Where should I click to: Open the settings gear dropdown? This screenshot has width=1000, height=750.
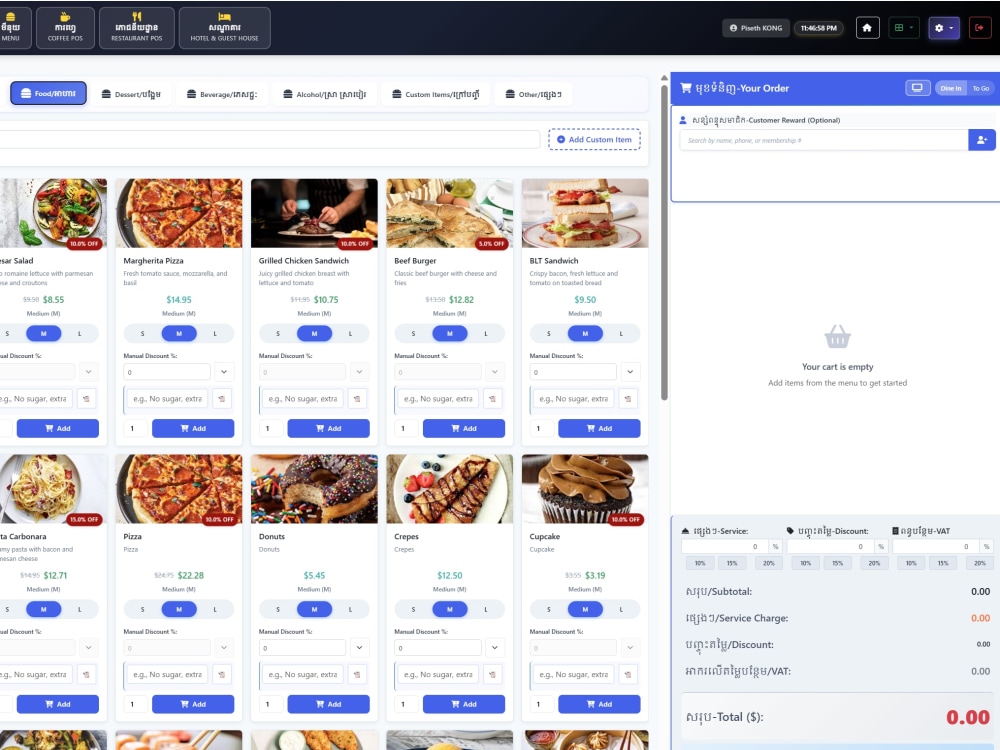944,28
